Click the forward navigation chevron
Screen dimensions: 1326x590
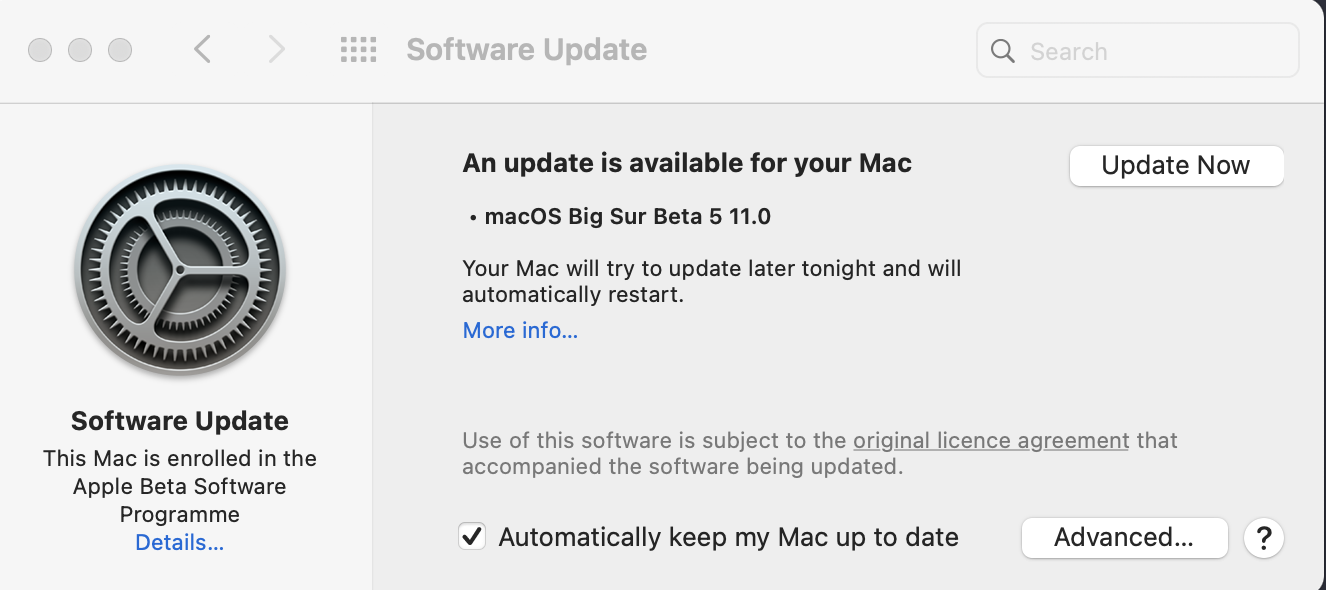277,49
